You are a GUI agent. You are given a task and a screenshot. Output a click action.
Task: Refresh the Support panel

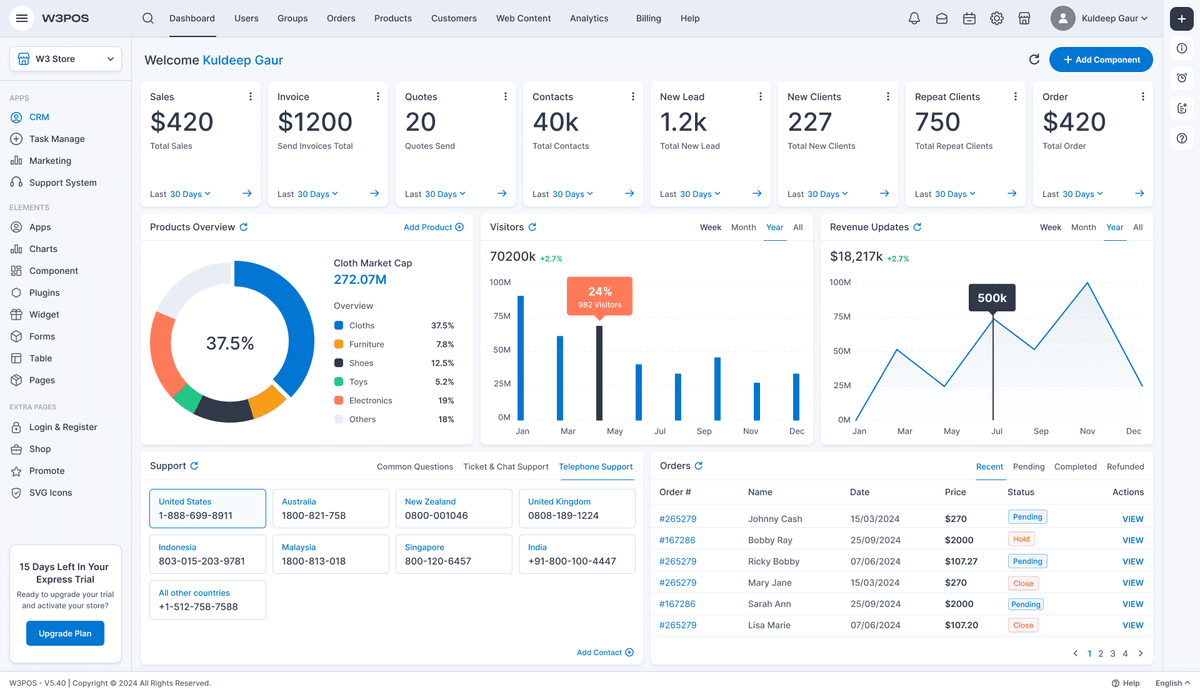pos(194,466)
